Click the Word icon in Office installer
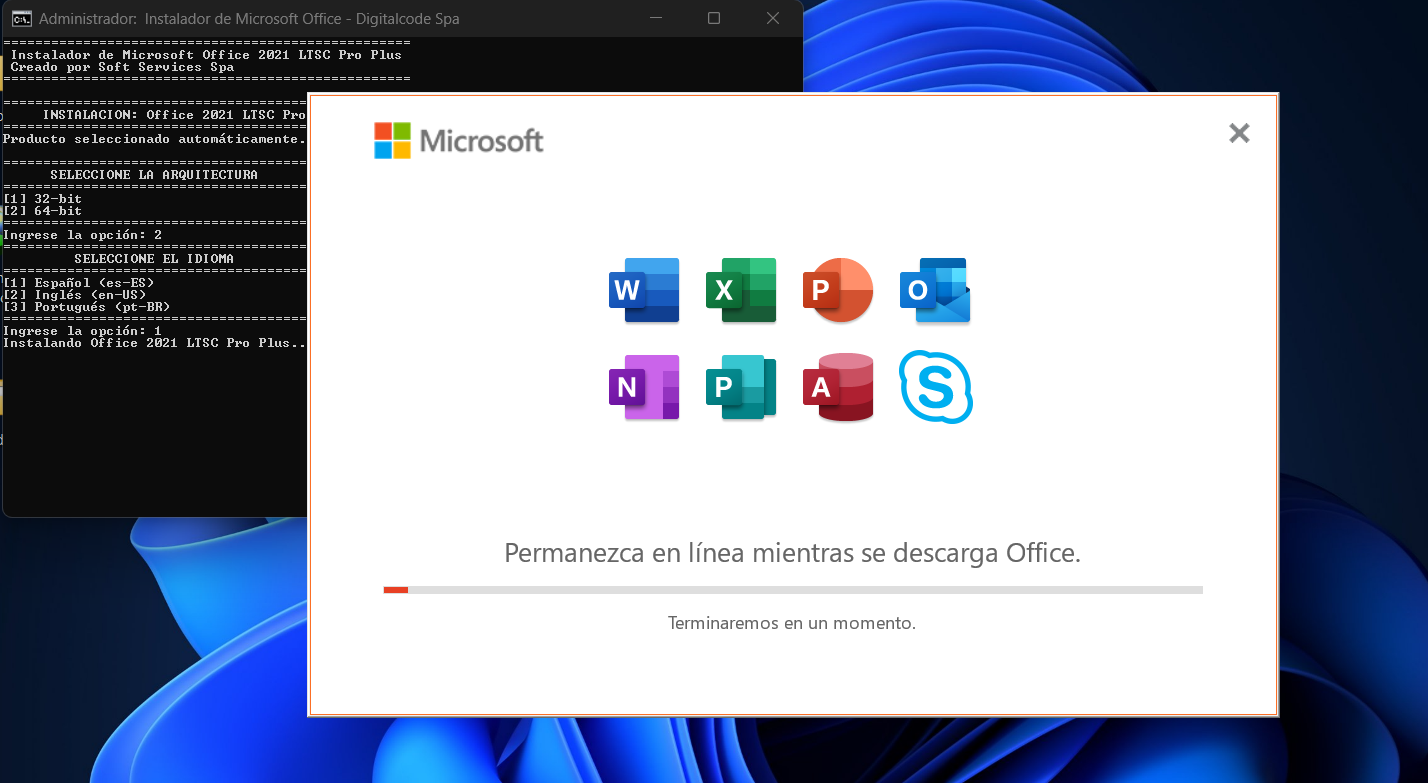The height and width of the screenshot is (783, 1428). point(644,290)
